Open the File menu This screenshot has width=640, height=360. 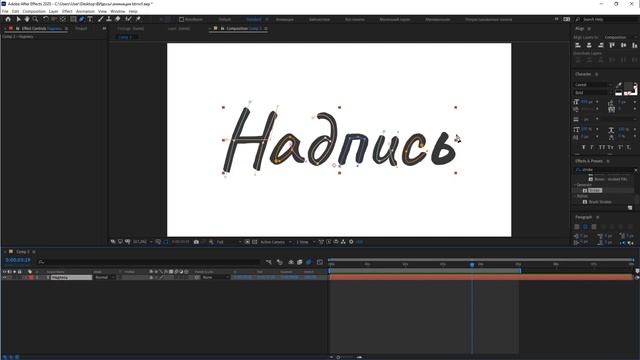(5, 11)
